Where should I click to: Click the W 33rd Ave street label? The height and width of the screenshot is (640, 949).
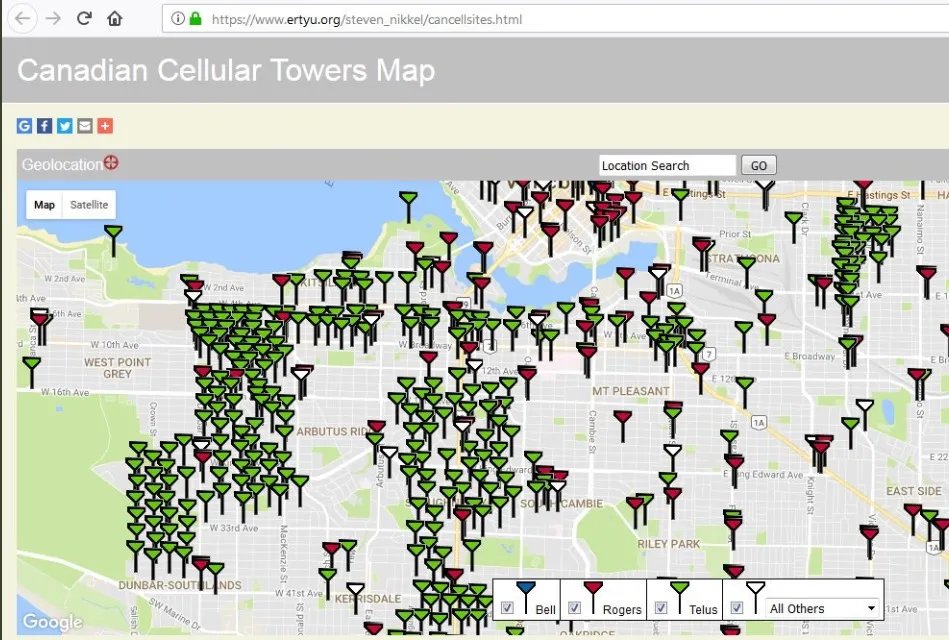click(234, 528)
